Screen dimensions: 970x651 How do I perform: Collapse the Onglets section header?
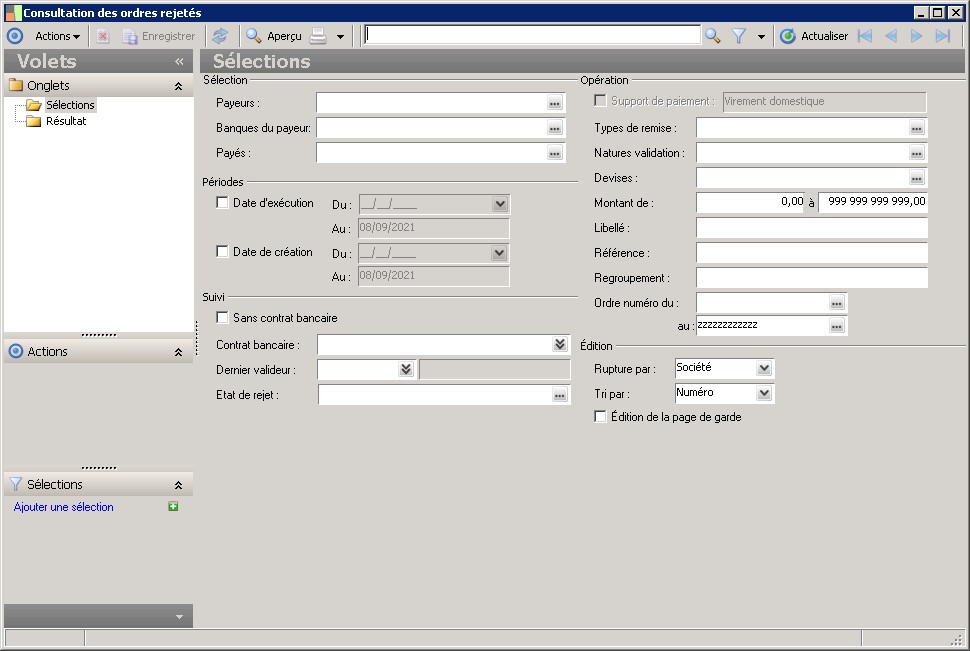coord(178,86)
